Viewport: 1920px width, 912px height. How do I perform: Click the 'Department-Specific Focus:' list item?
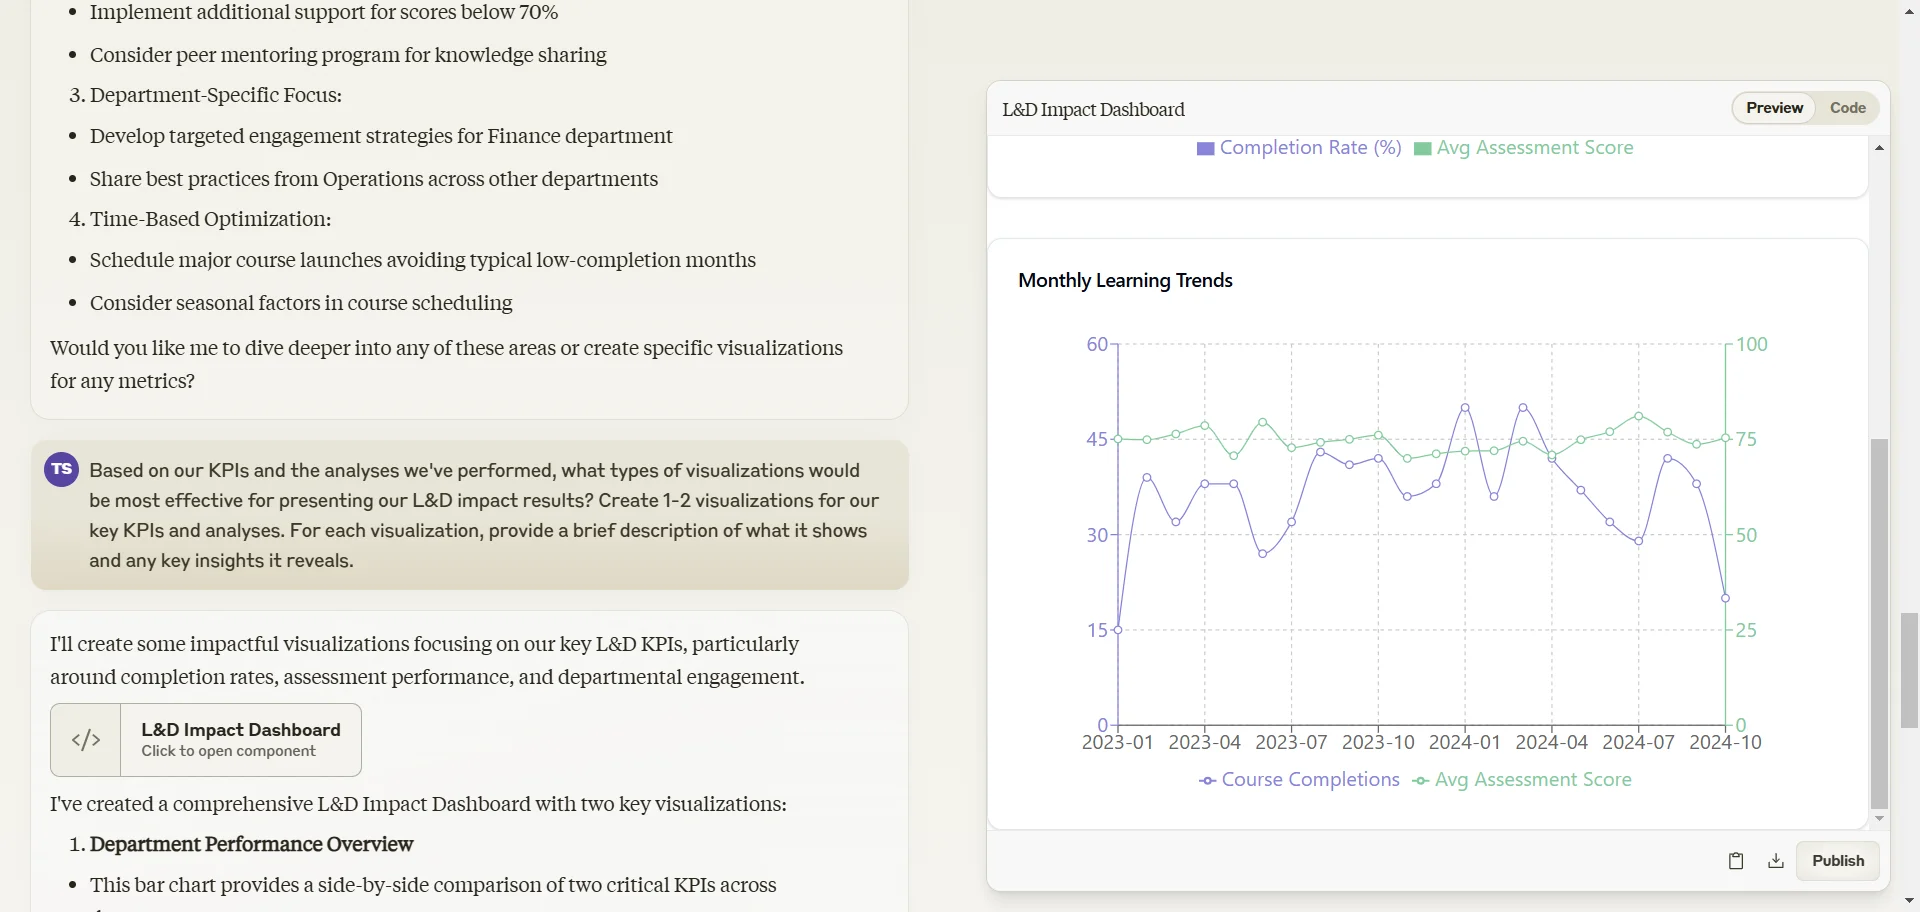(x=216, y=95)
